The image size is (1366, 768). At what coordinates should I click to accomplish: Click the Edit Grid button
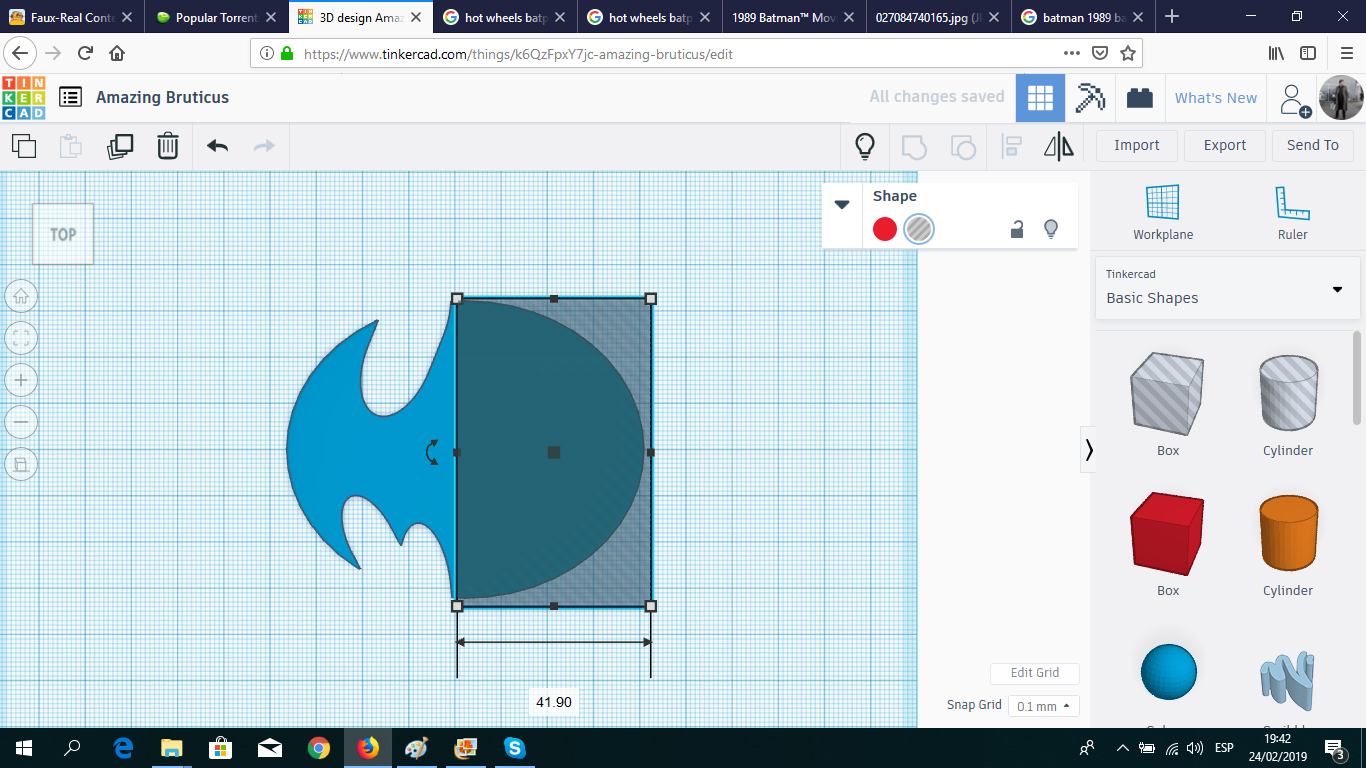point(1035,673)
